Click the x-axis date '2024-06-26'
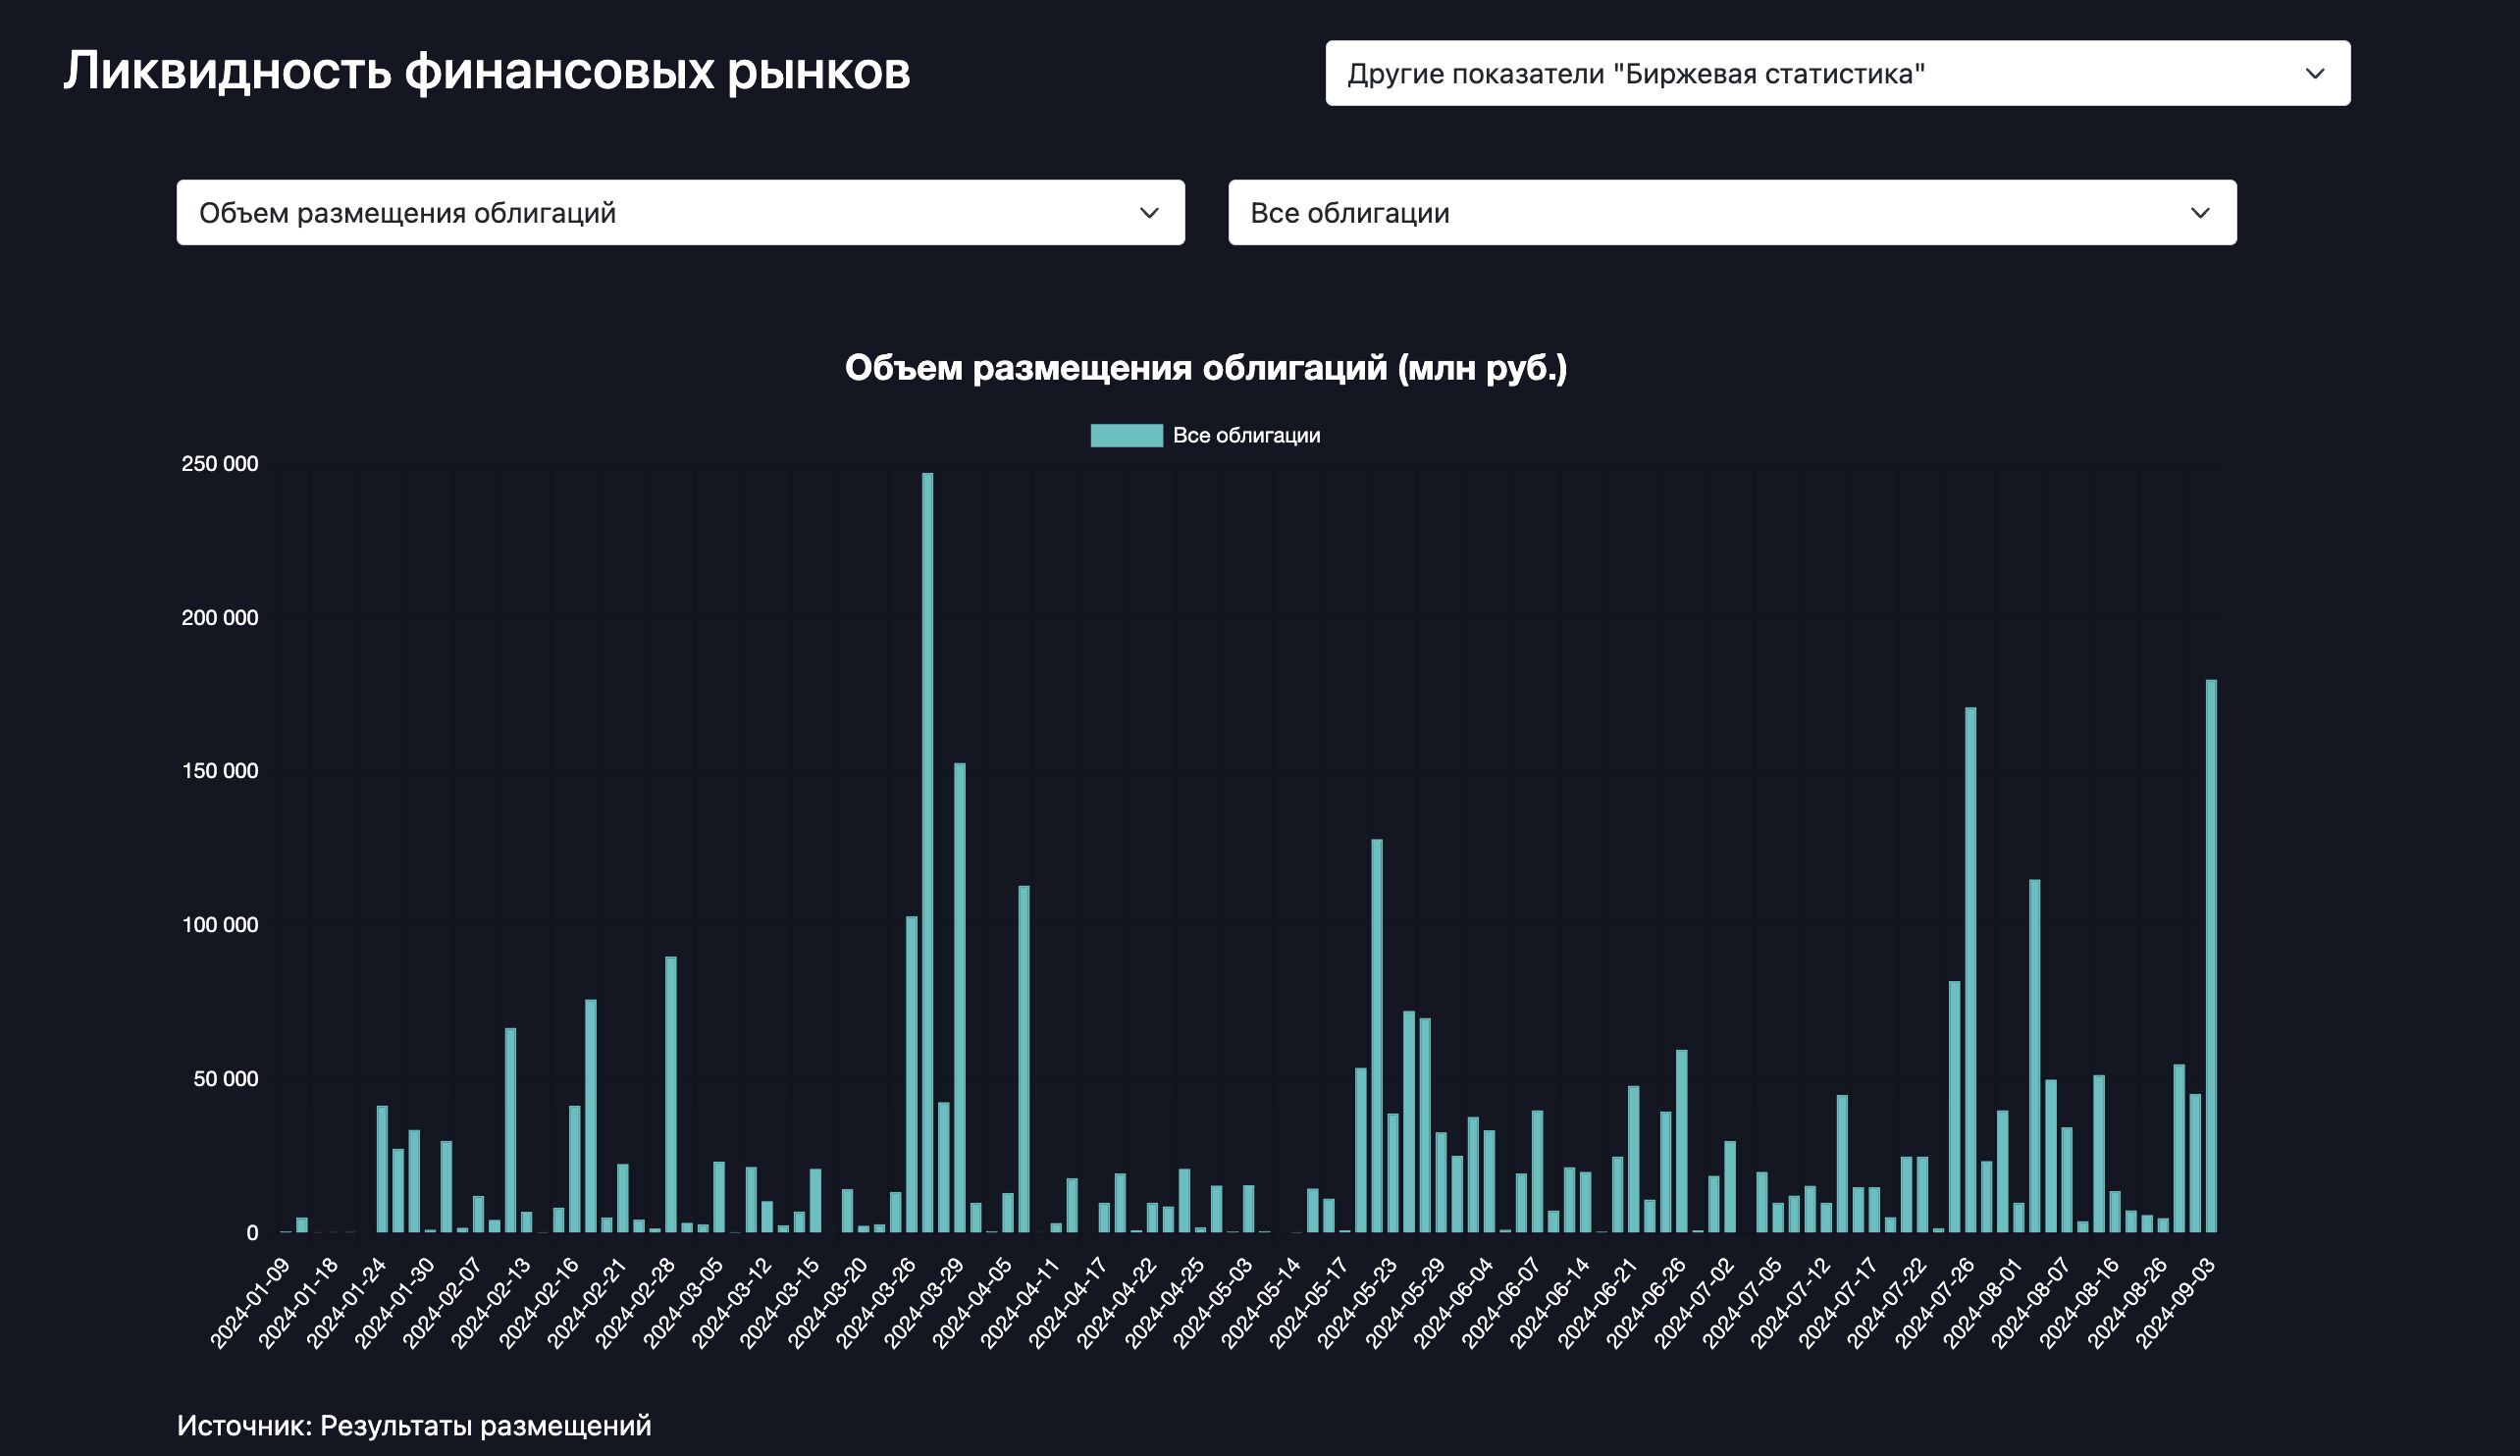The width and height of the screenshot is (2520, 1456). point(1646,1304)
